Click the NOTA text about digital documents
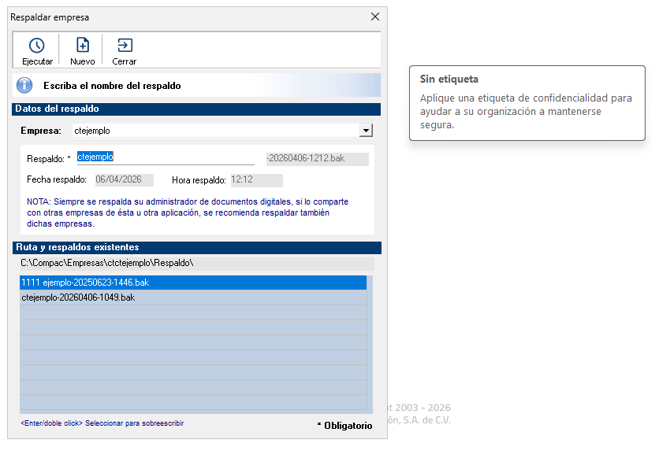The width and height of the screenshot is (670, 458). [x=188, y=213]
